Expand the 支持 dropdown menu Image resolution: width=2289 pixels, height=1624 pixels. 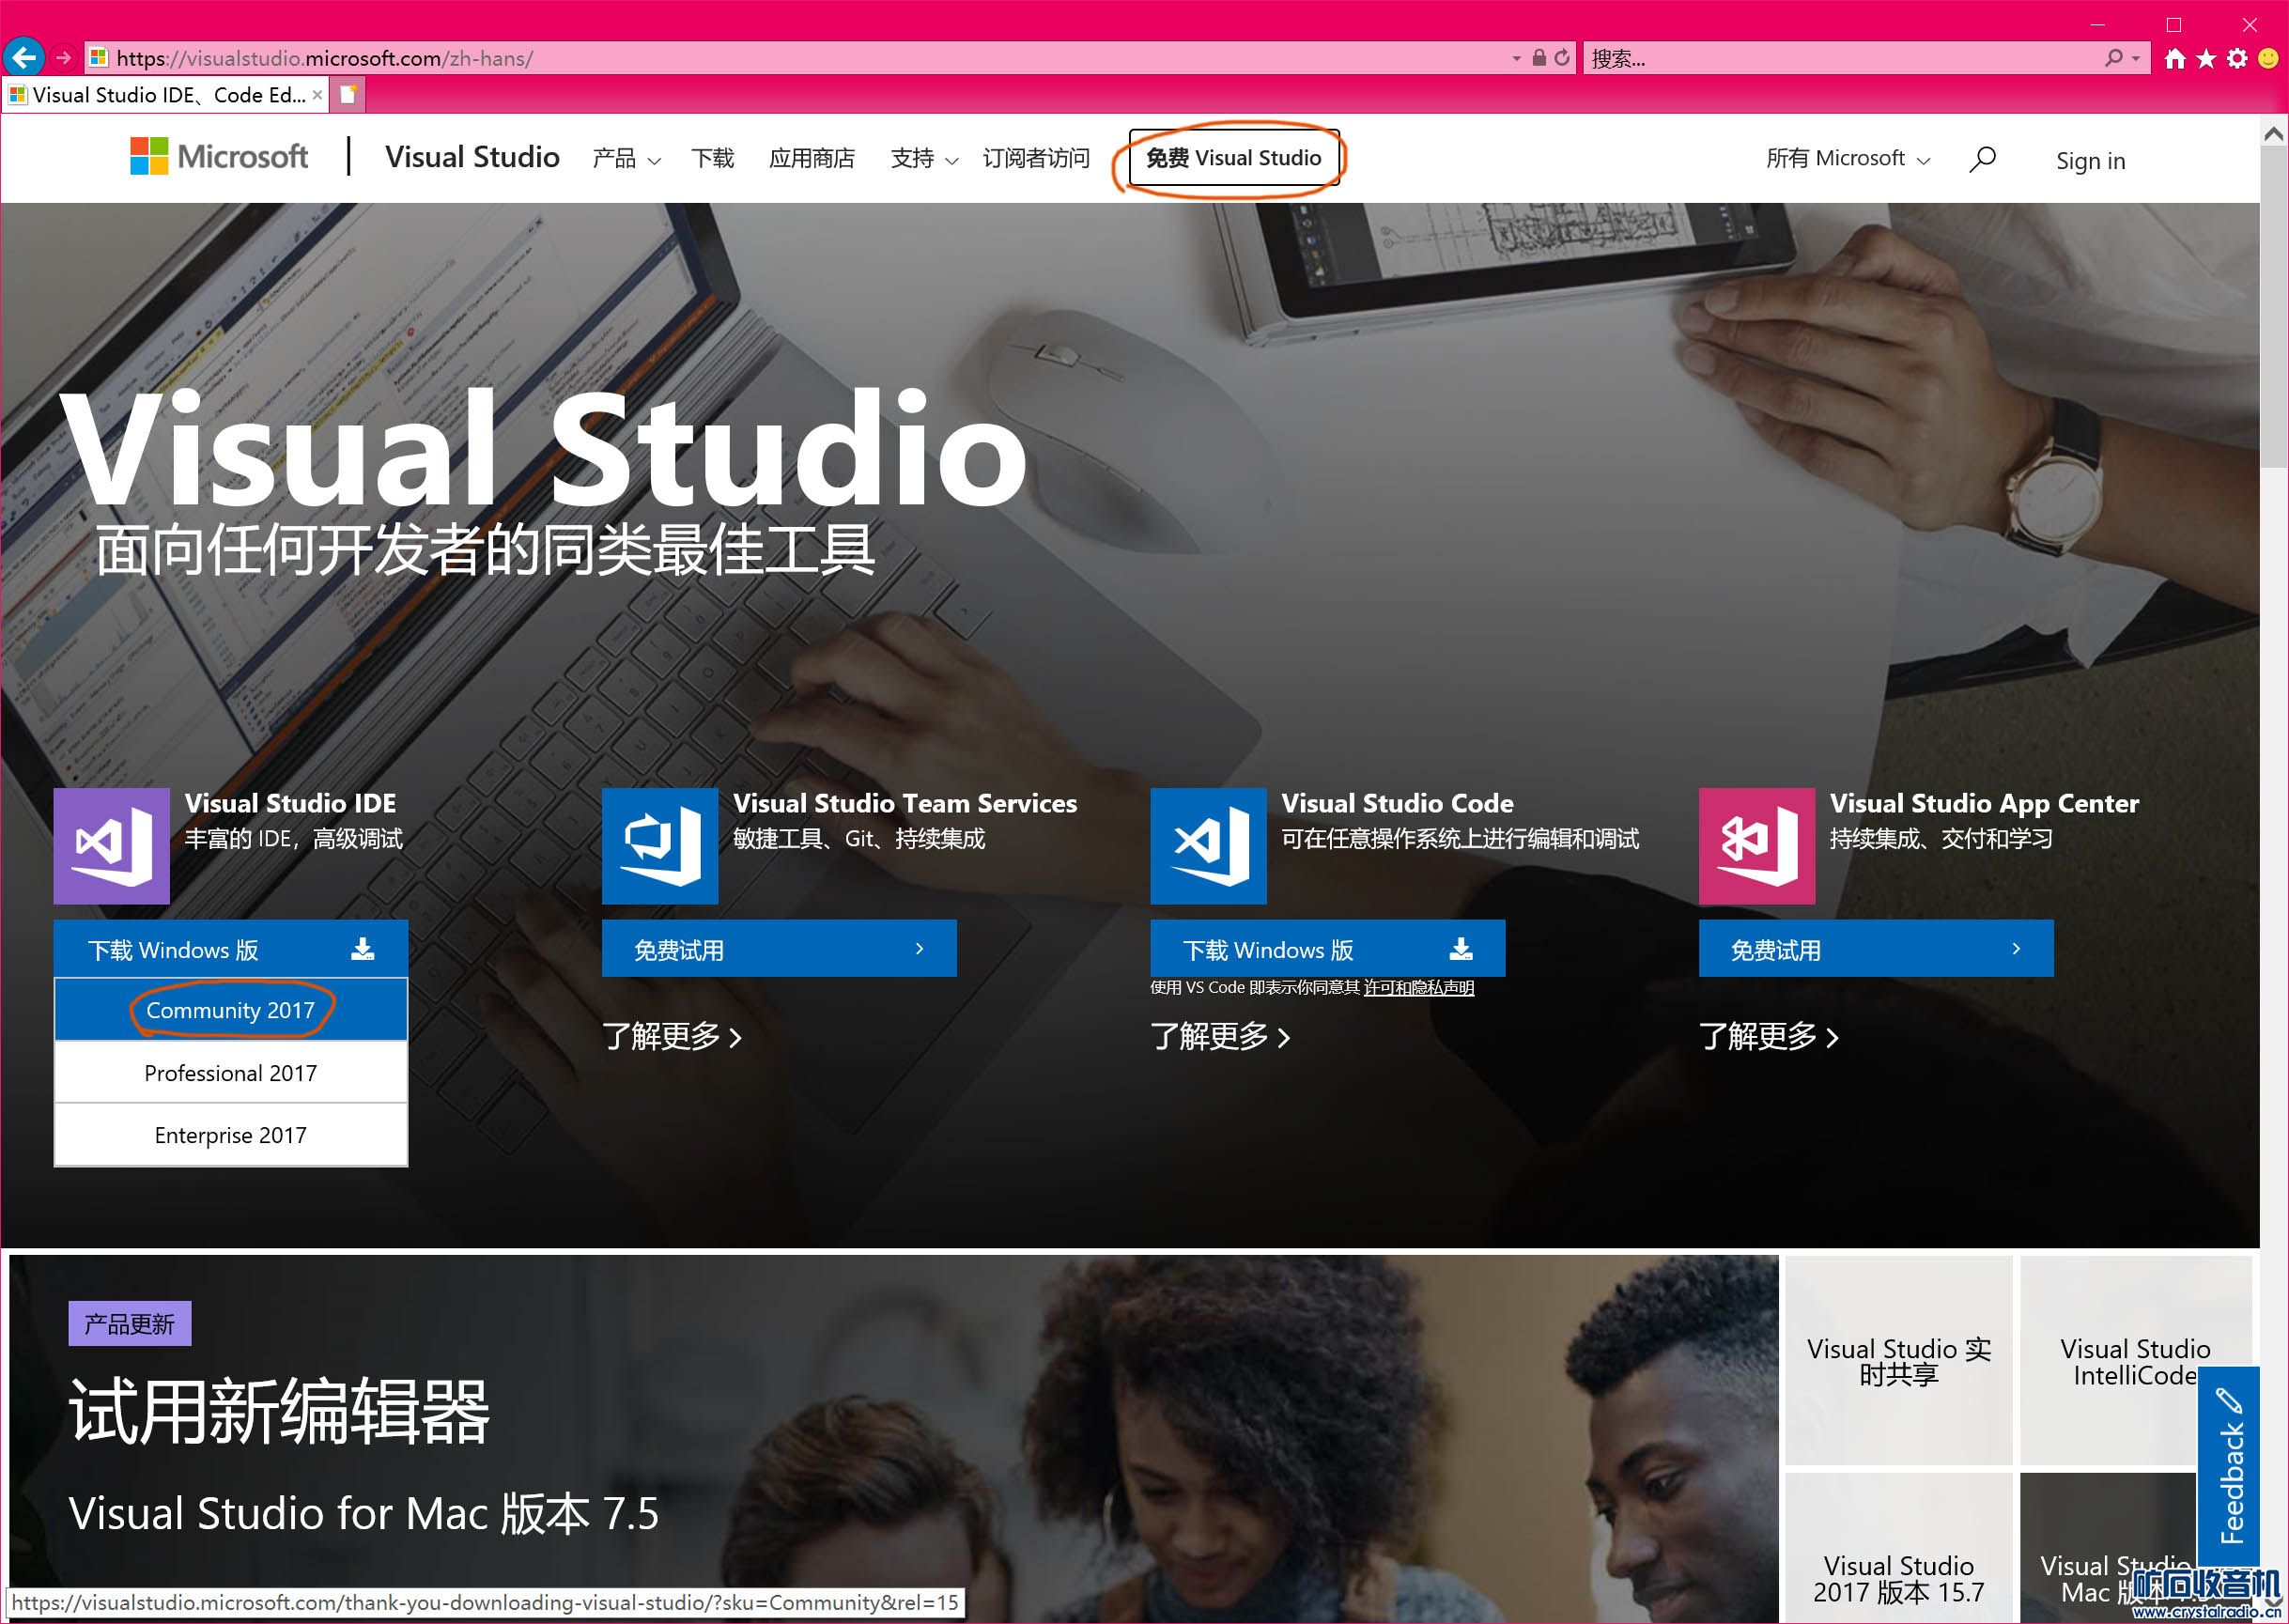pos(924,159)
